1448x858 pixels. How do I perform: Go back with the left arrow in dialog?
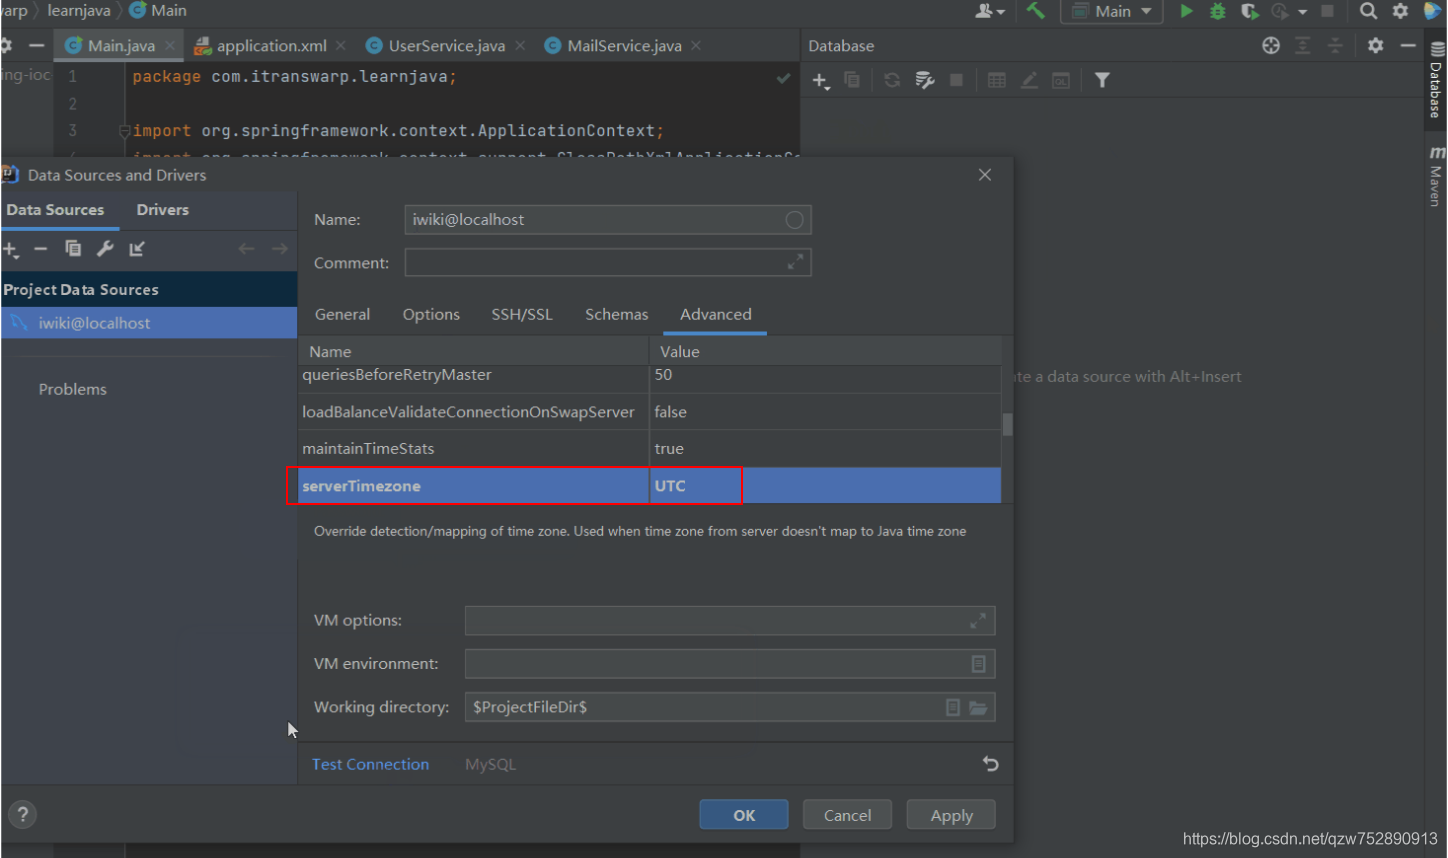(x=246, y=249)
